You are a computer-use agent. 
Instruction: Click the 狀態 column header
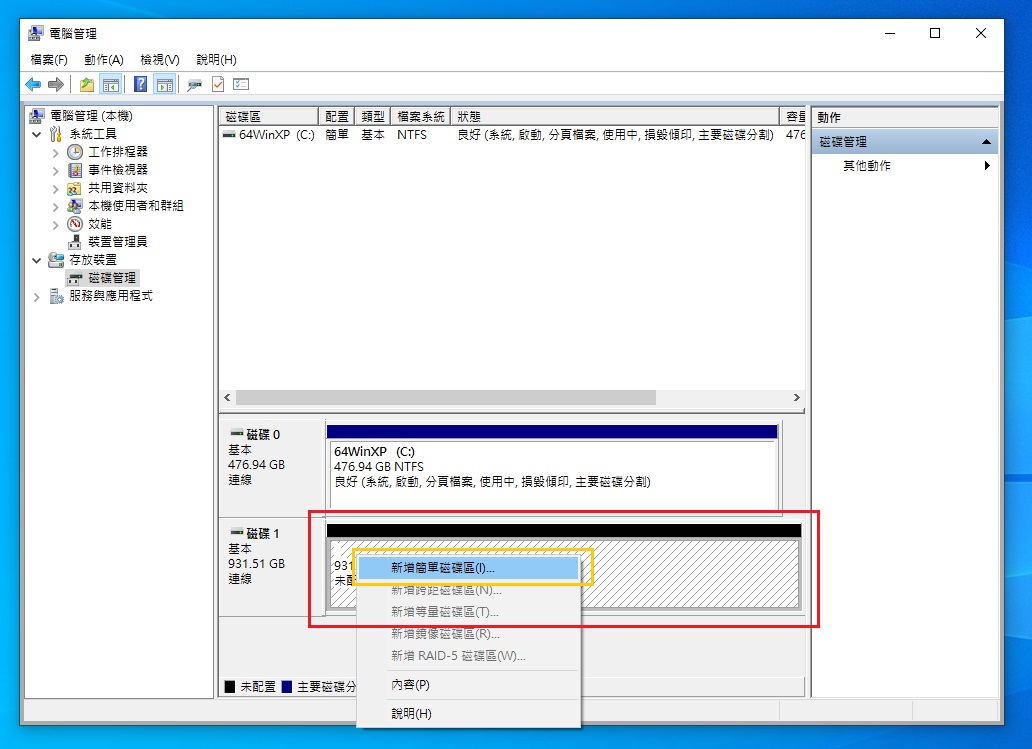[x=614, y=117]
